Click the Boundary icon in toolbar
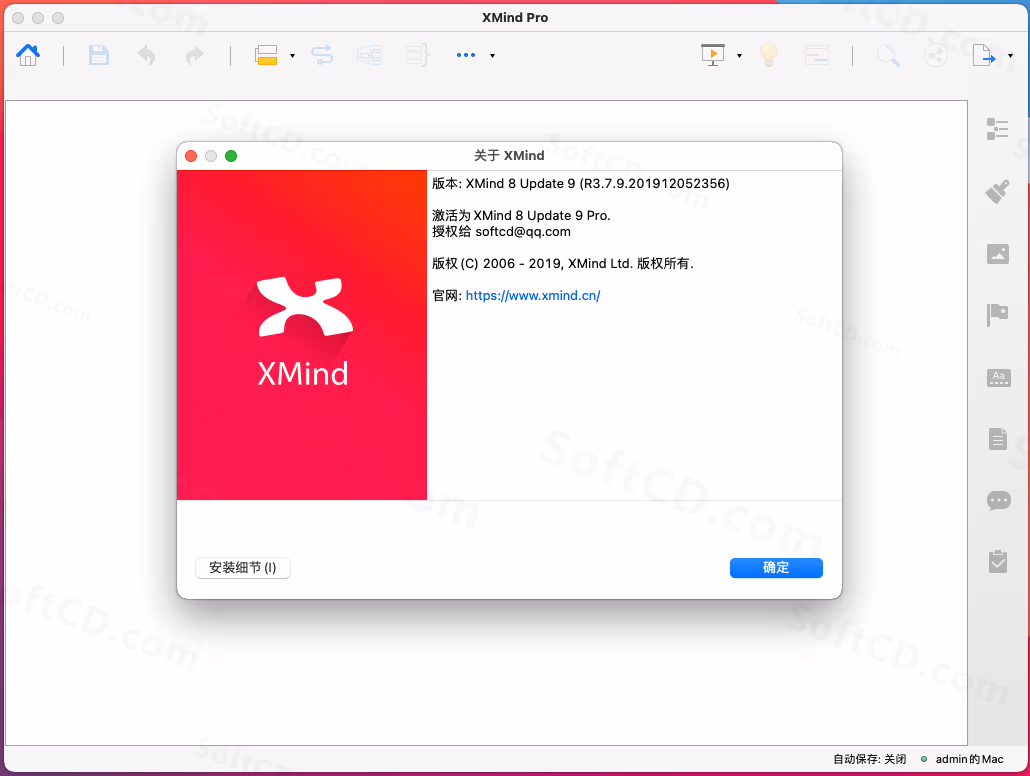The width and height of the screenshot is (1030, 776). [x=369, y=55]
